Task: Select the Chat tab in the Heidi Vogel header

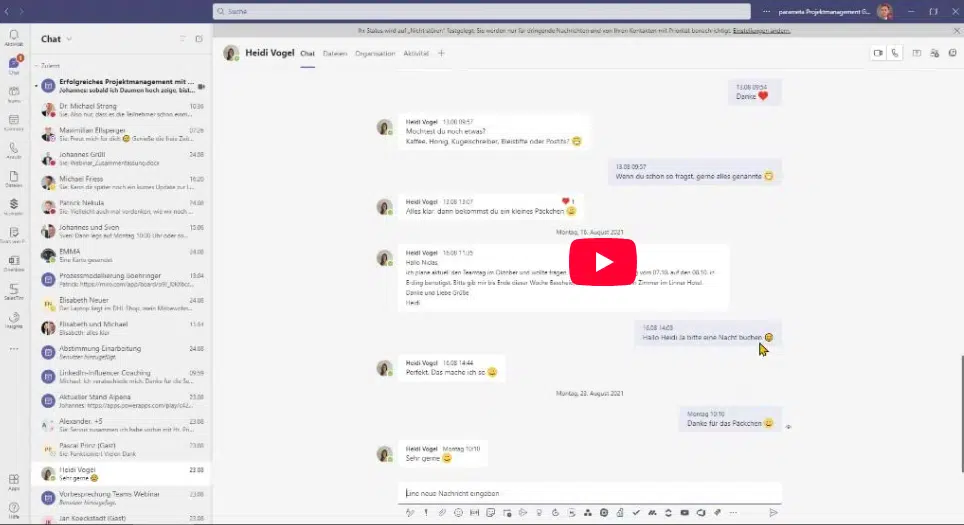Action: (x=307, y=53)
